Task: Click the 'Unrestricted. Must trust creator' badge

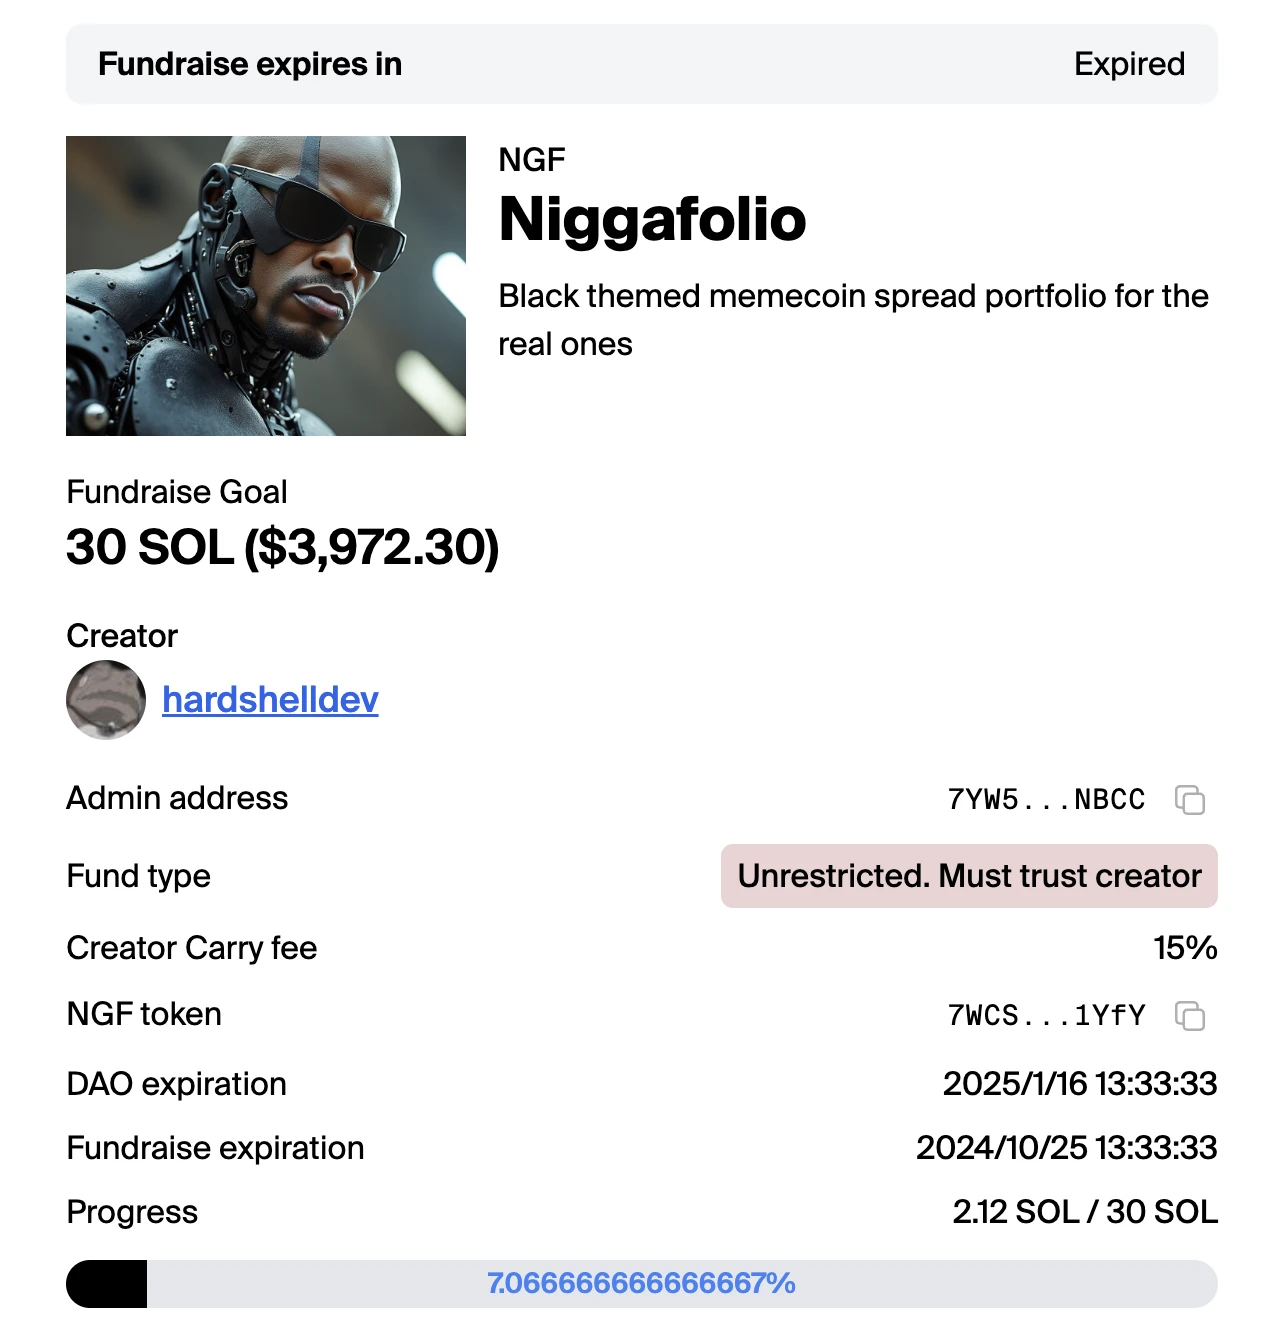Action: (969, 876)
